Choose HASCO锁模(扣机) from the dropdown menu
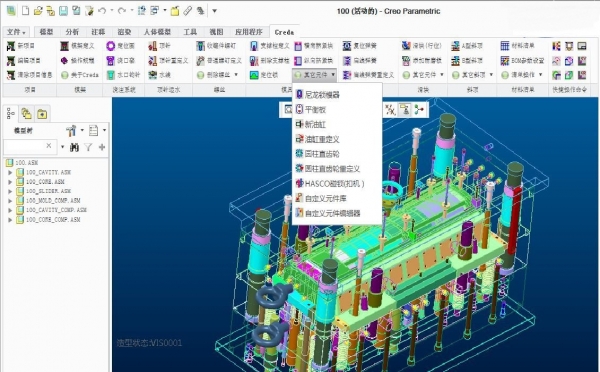 (x=337, y=184)
